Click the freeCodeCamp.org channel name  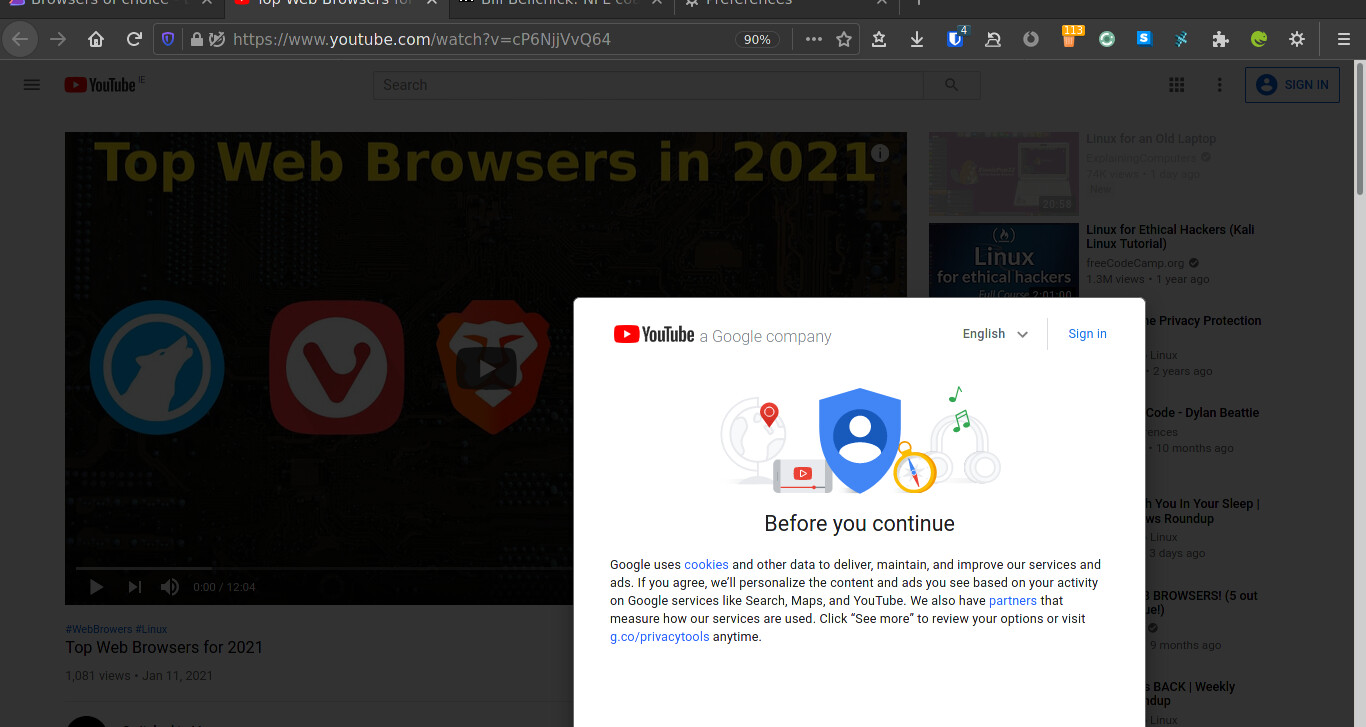pyautogui.click(x=1135, y=264)
